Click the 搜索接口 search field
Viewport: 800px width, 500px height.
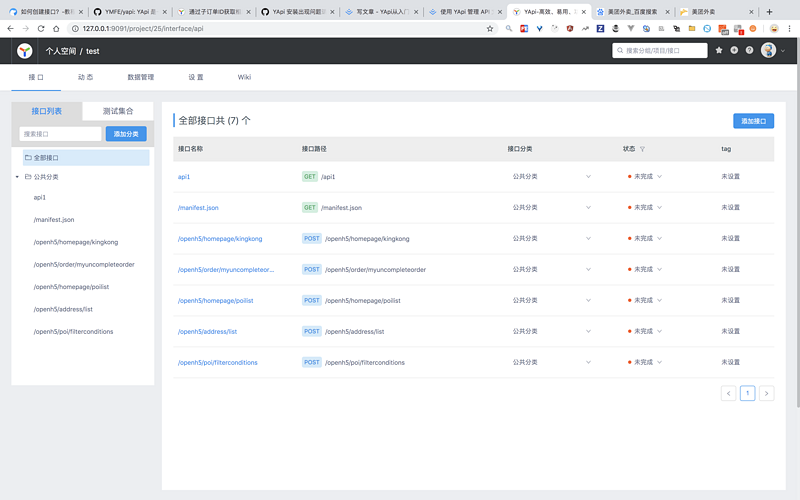(60, 134)
